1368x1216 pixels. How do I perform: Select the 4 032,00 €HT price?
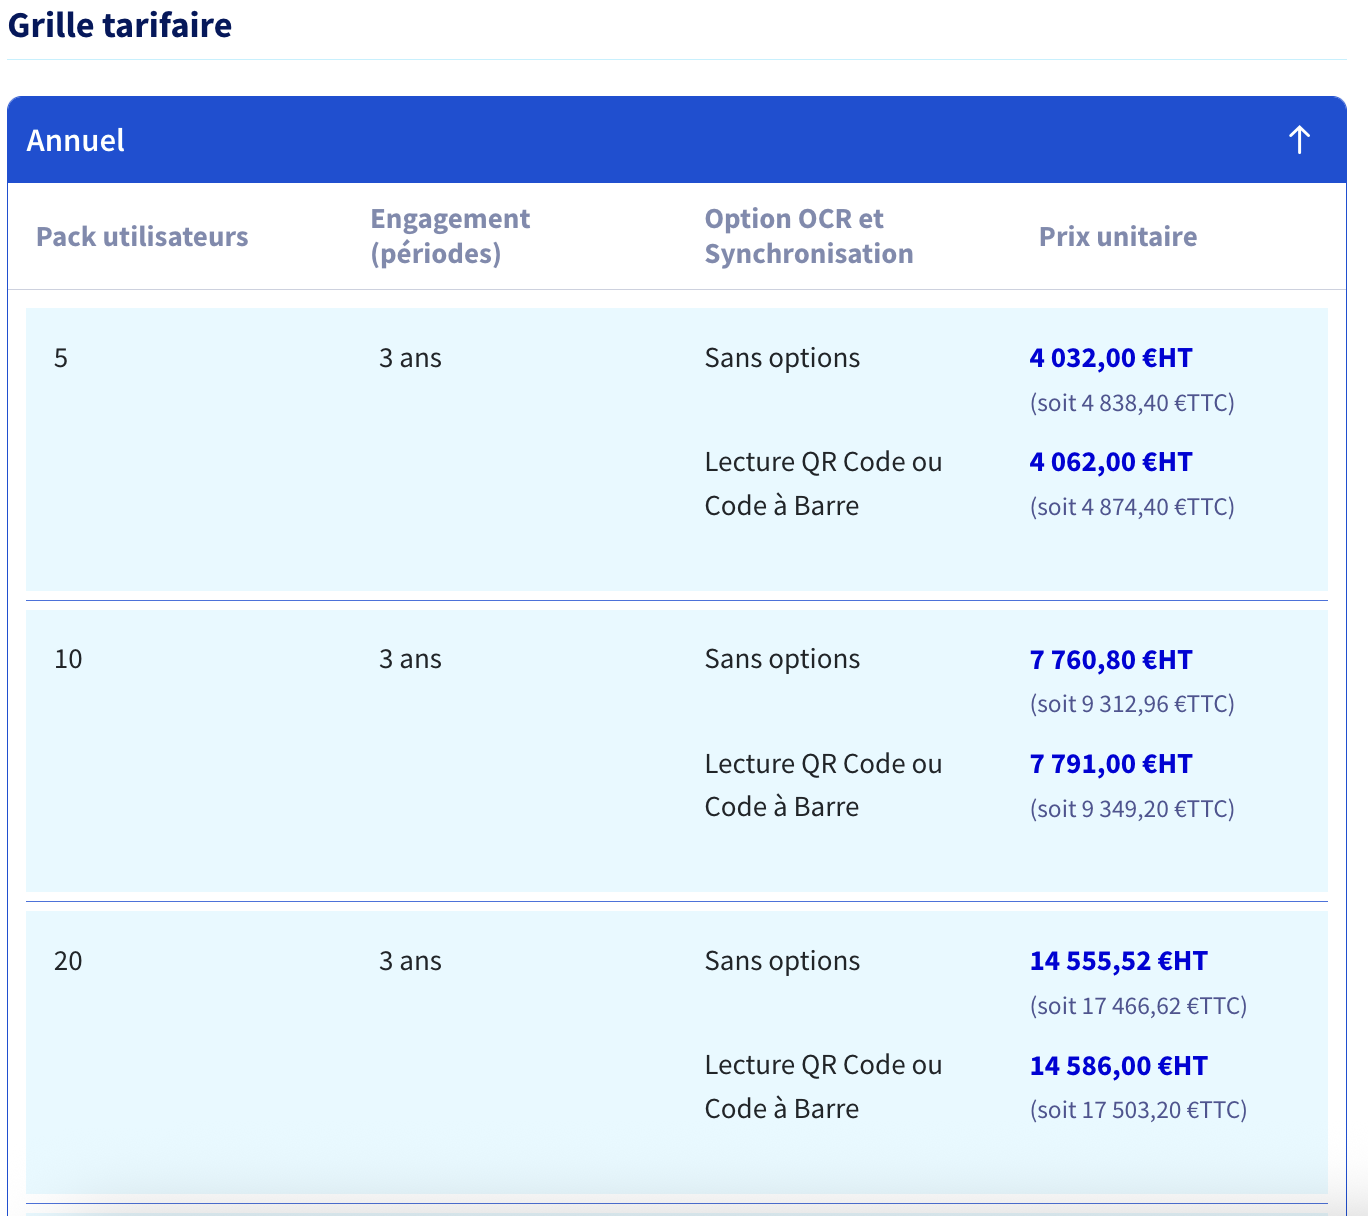(x=1111, y=358)
